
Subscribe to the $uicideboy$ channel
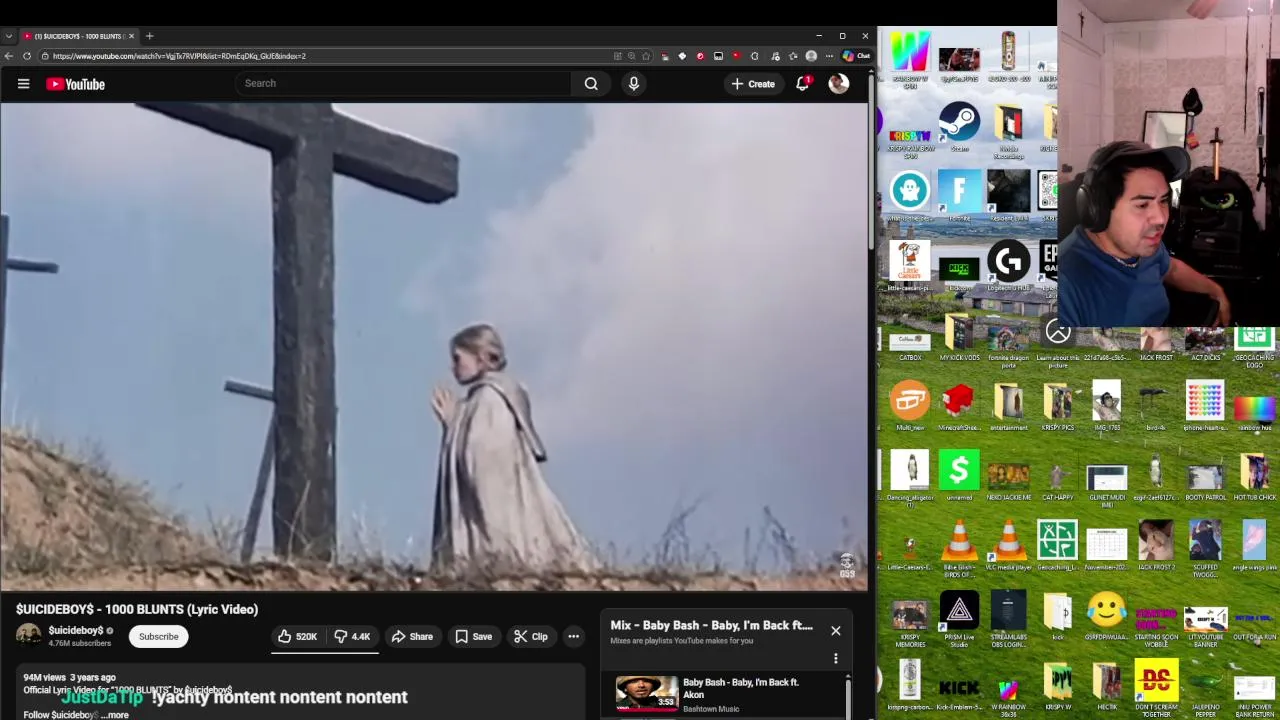(158, 637)
